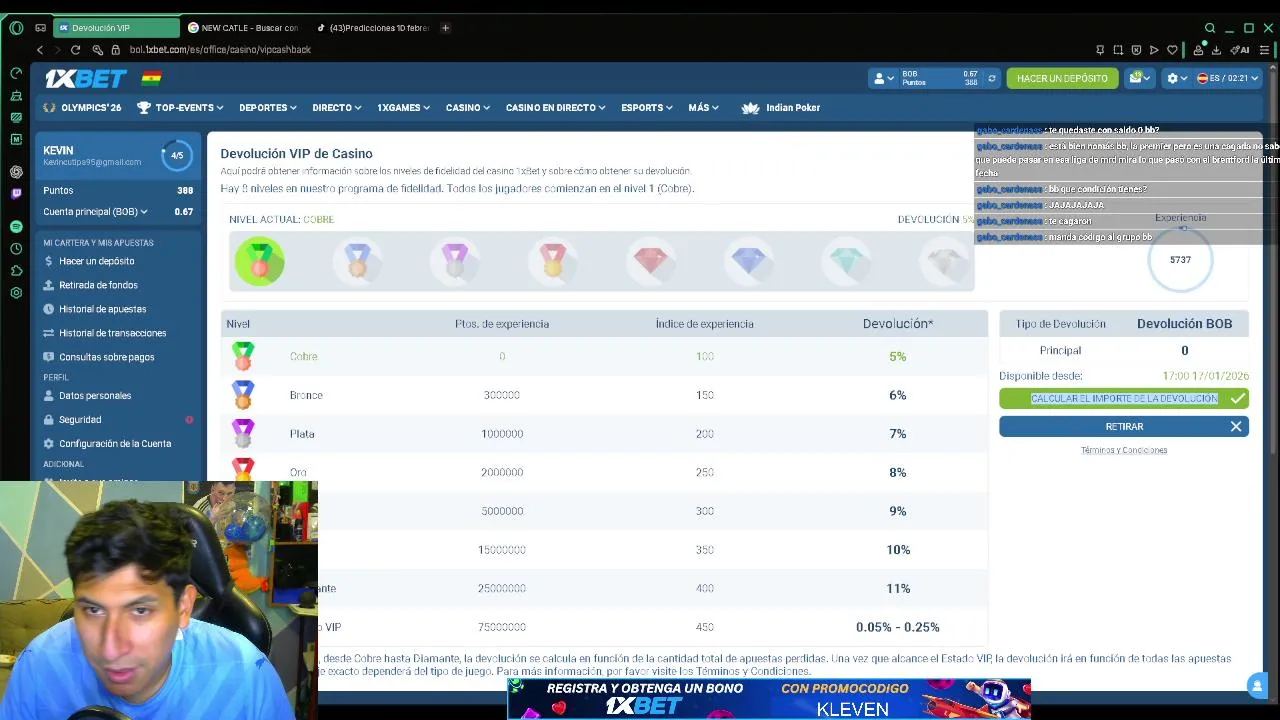Open Extensions cube in Opera sidebar
1280x720 pixels.
coord(16,271)
